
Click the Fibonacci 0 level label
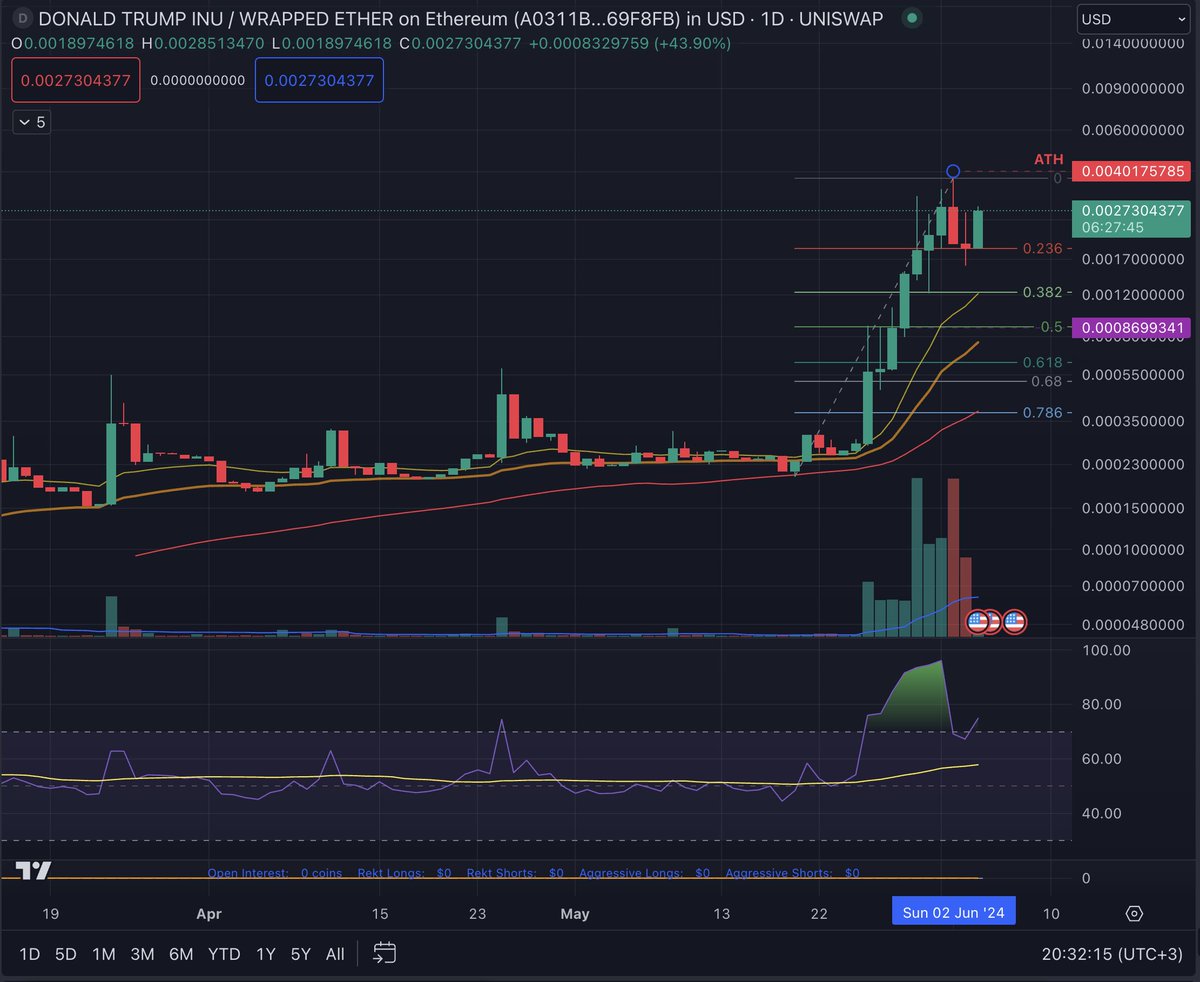1057,178
